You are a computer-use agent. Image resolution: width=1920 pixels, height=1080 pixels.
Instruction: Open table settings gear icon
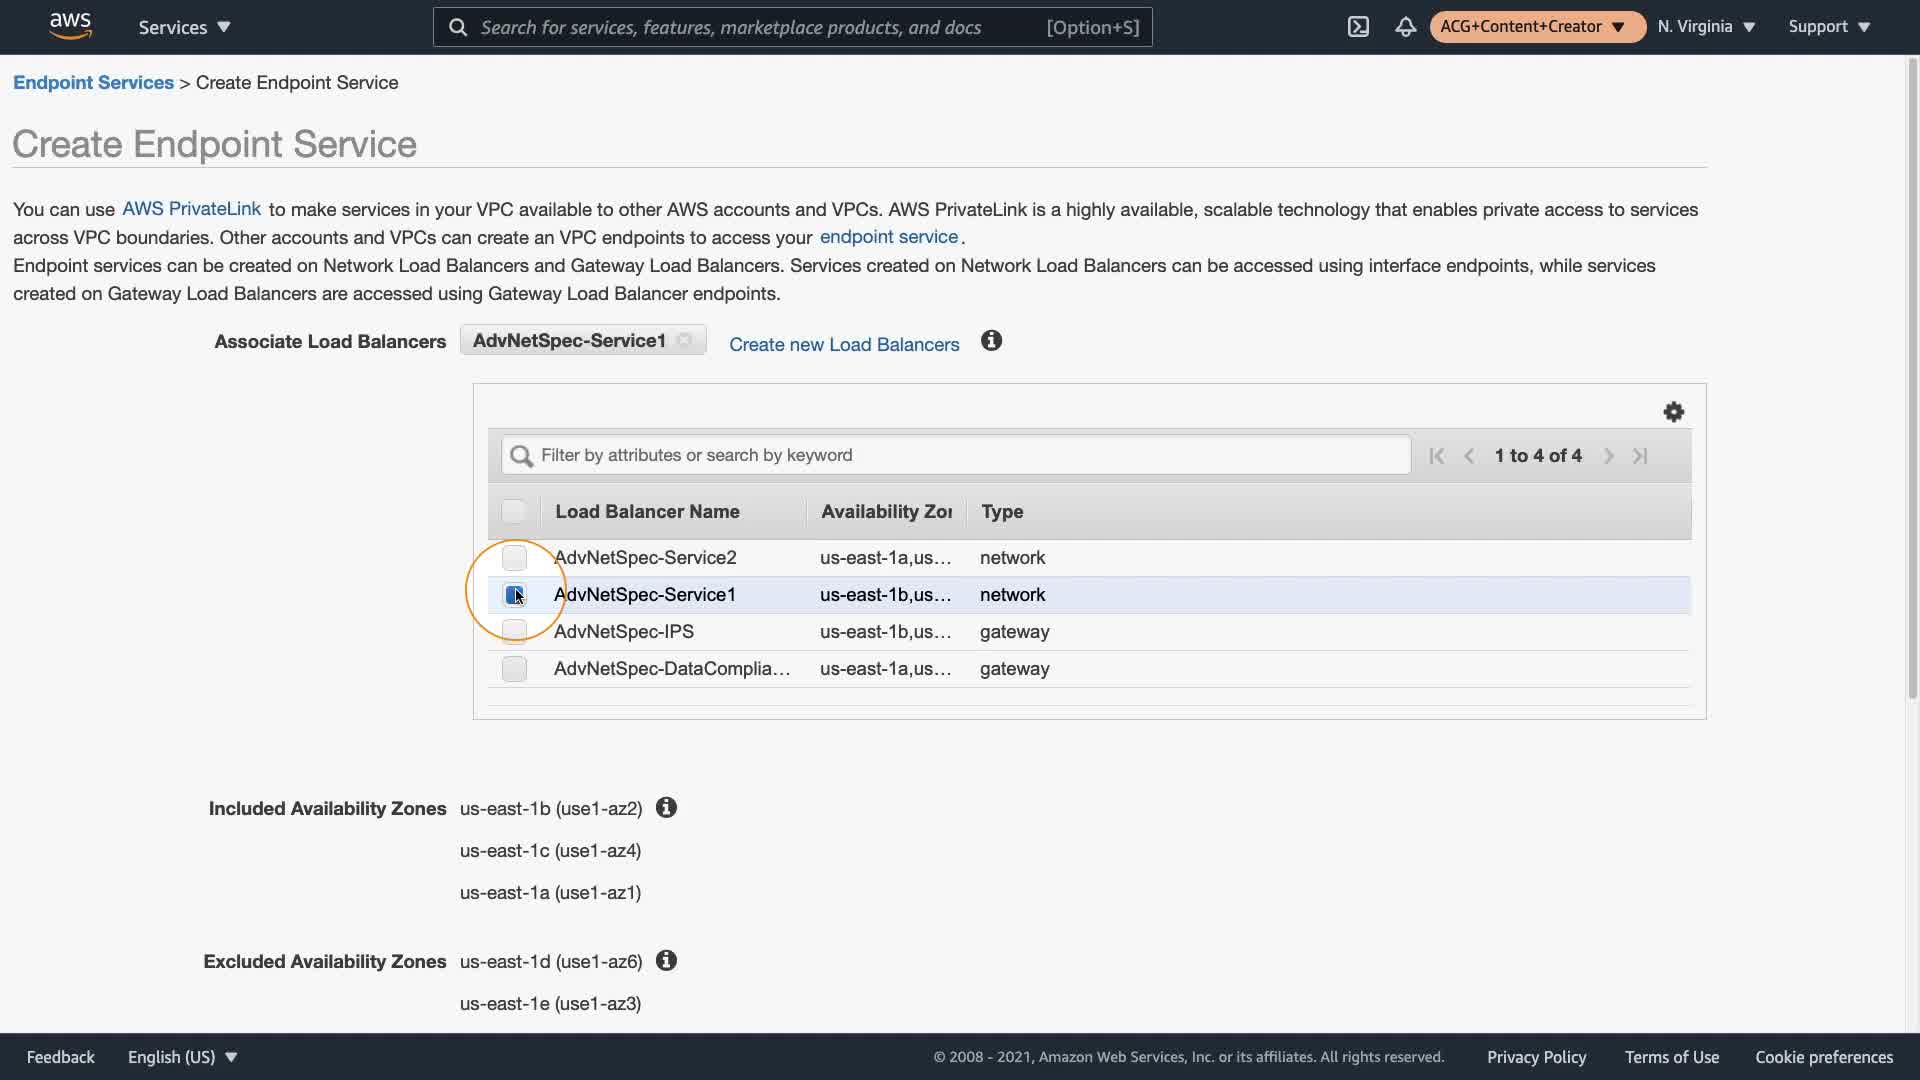[1673, 412]
